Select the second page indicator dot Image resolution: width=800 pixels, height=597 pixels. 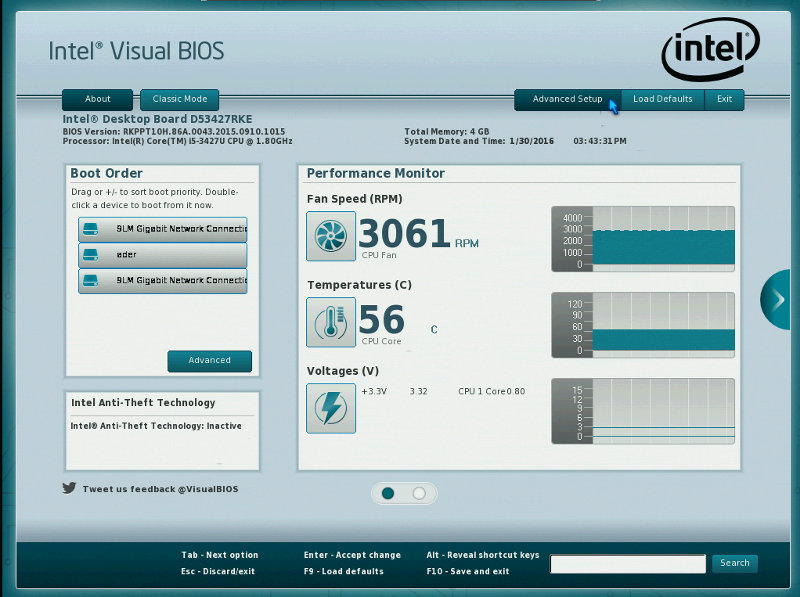coord(419,493)
